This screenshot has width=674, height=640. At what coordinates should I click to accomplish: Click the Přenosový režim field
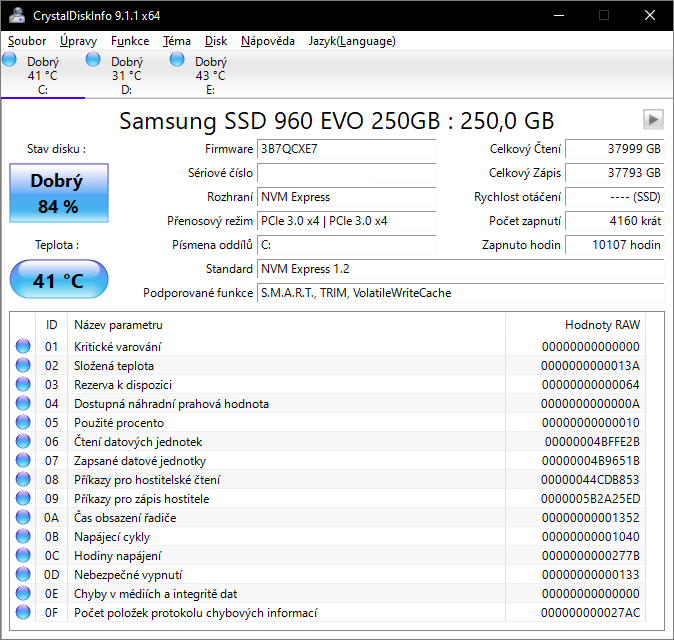point(346,221)
